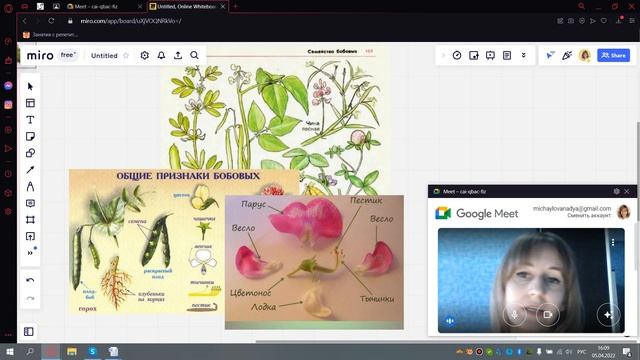
Task: Select the connection line tool
Action: [x=30, y=170]
